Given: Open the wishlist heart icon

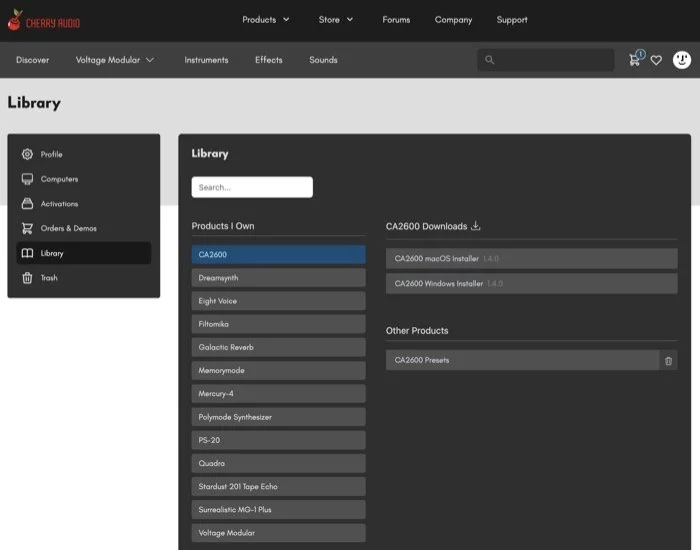Looking at the screenshot, I should pos(656,60).
